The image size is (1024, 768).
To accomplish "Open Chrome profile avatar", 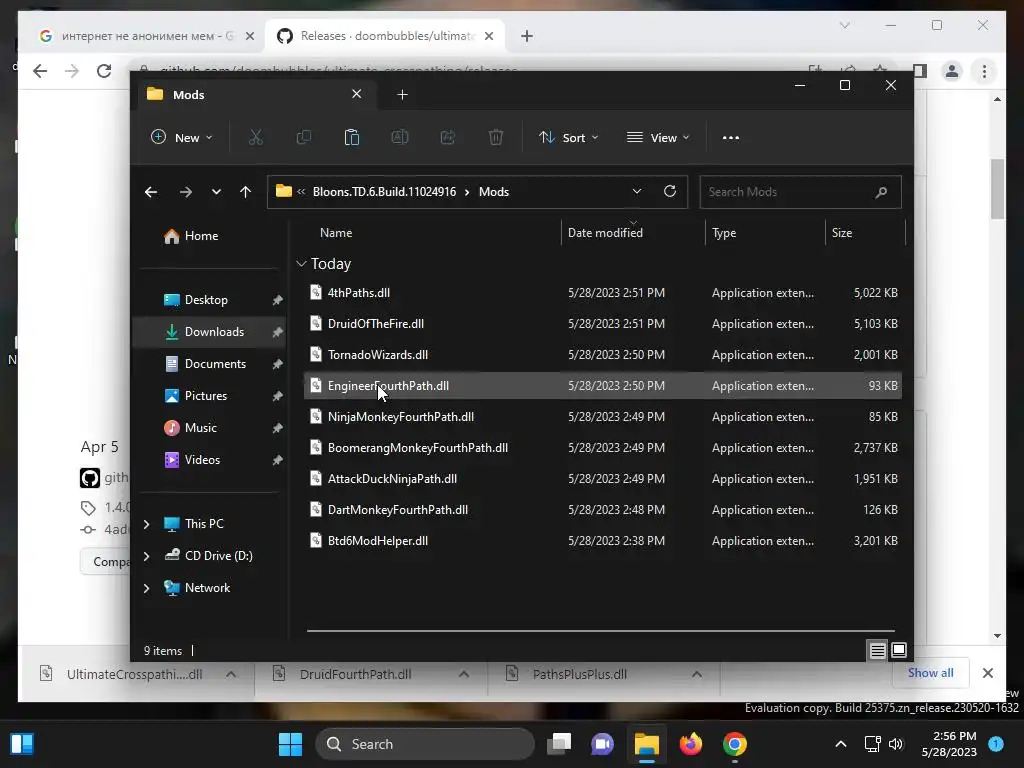I will pyautogui.click(x=952, y=71).
